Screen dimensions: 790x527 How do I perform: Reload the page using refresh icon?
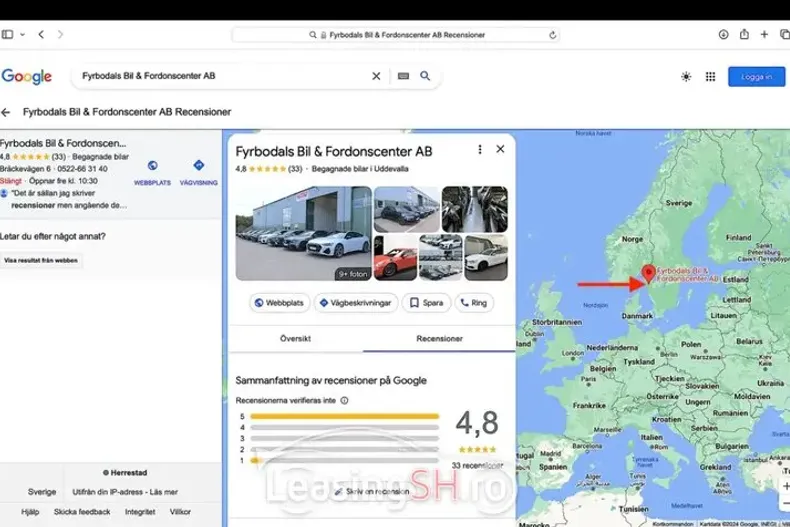coord(553,34)
